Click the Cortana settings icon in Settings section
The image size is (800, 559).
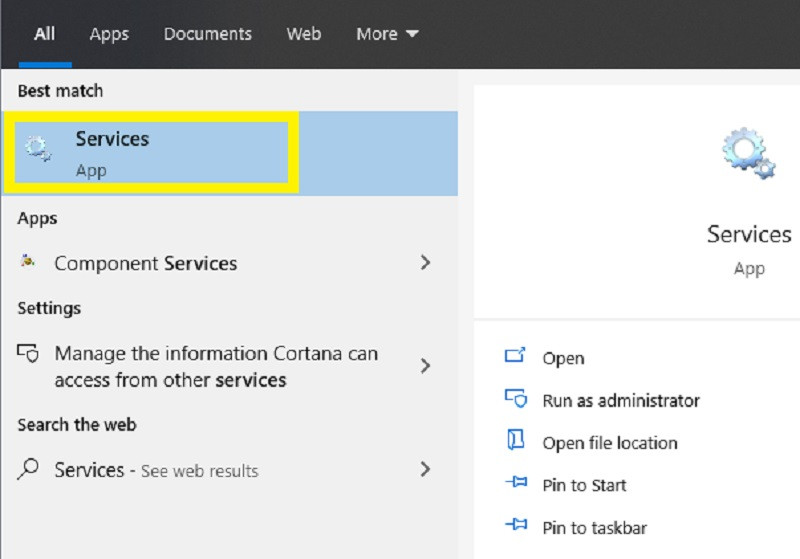(x=28, y=354)
